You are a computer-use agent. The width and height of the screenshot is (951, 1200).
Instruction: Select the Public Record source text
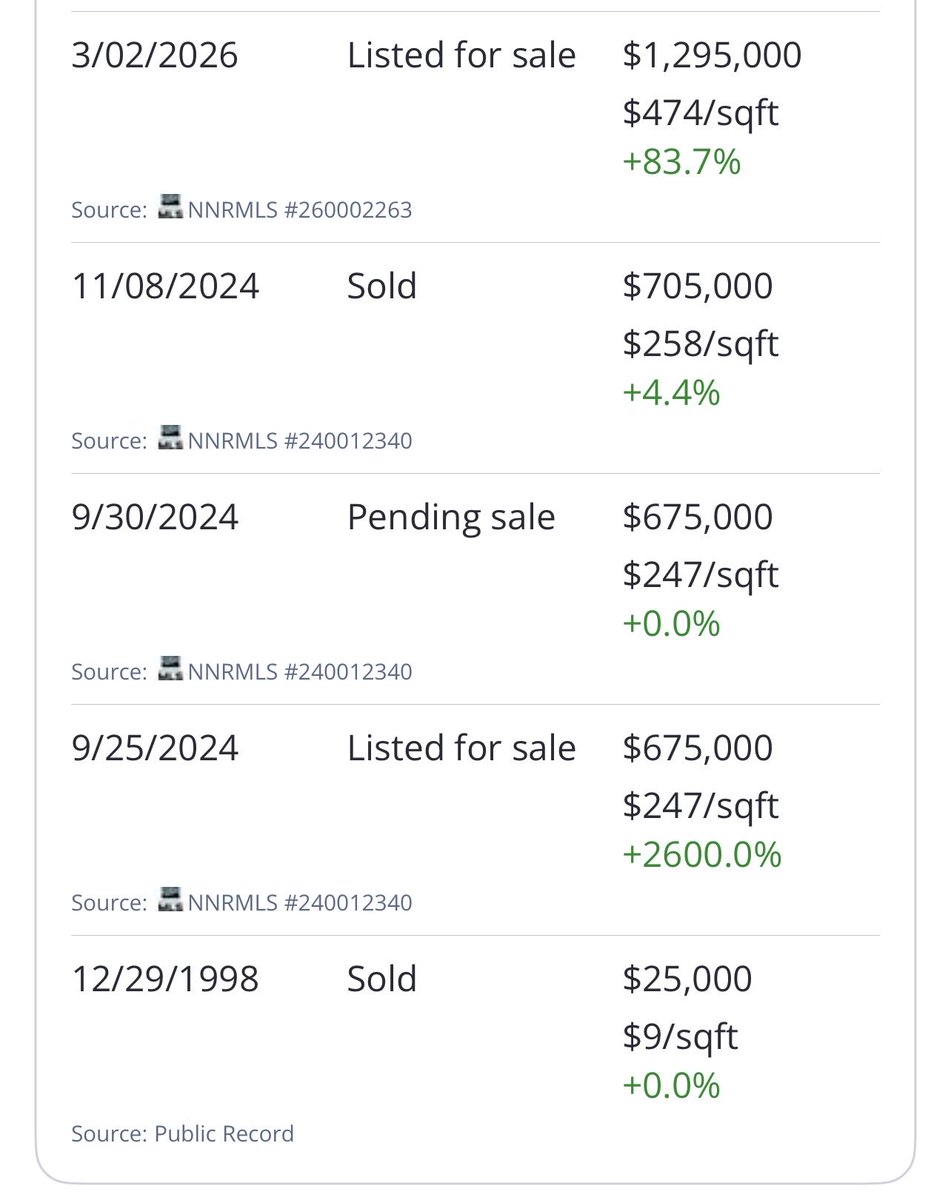tap(224, 1133)
